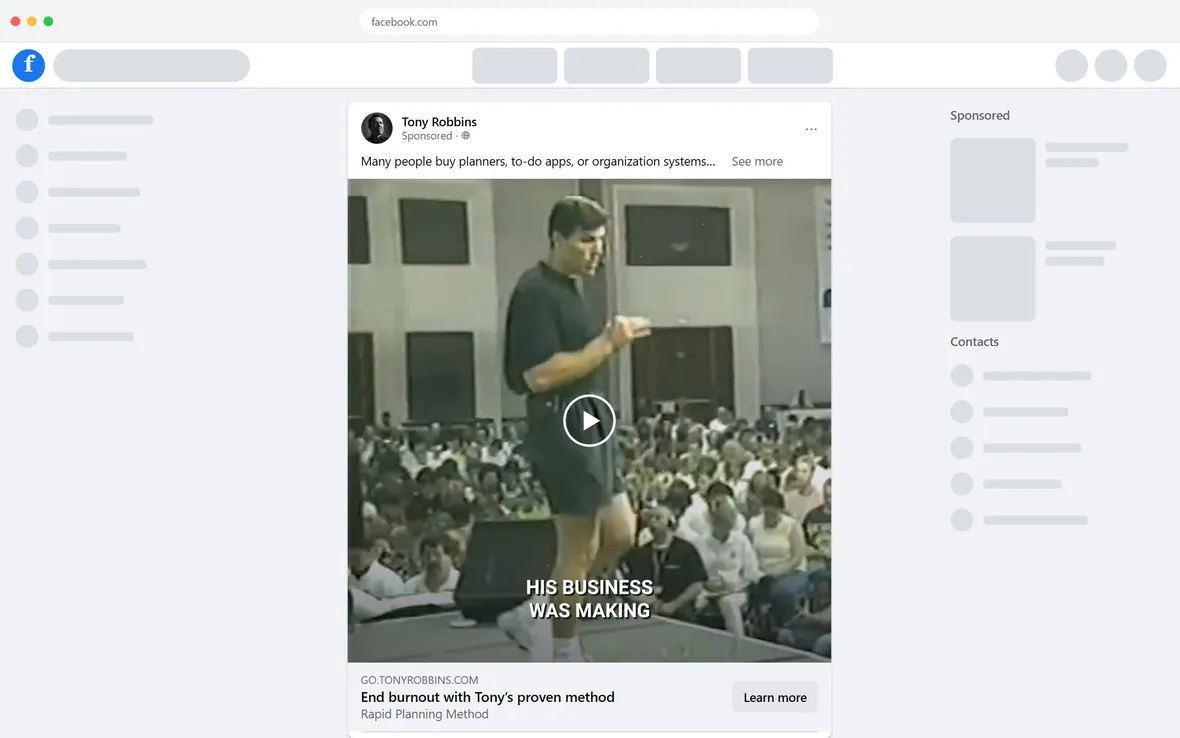Click the public globe audience icon

[466, 136]
